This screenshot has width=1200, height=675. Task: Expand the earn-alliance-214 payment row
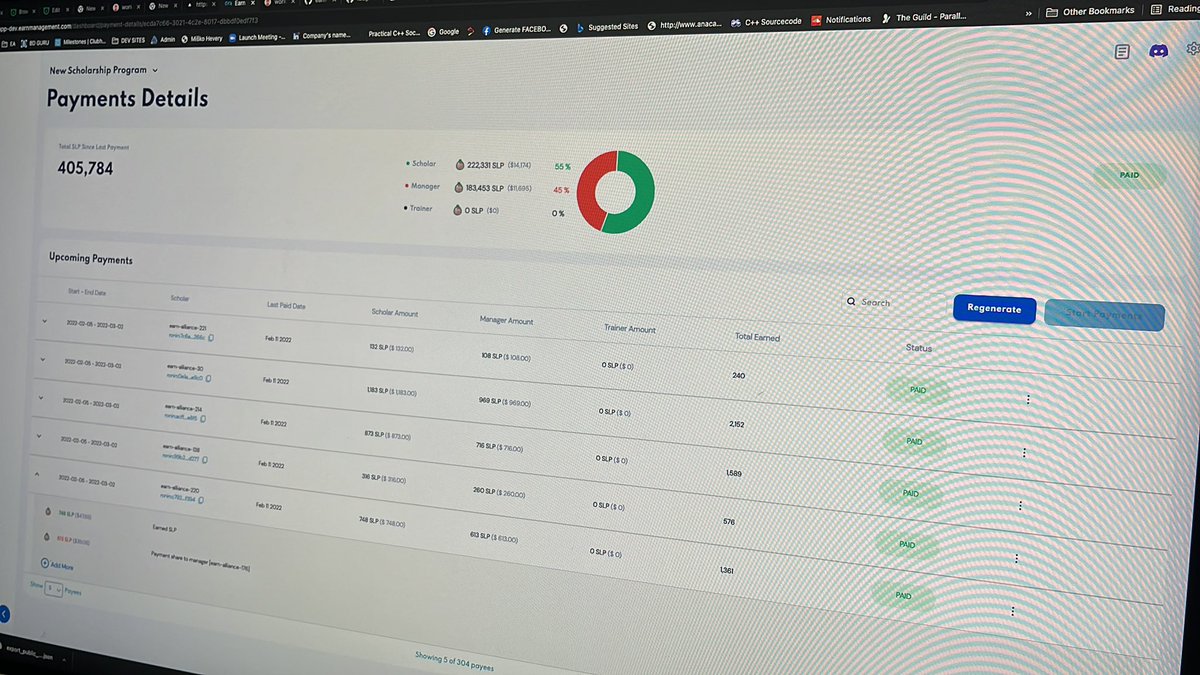pyautogui.click(x=40, y=397)
